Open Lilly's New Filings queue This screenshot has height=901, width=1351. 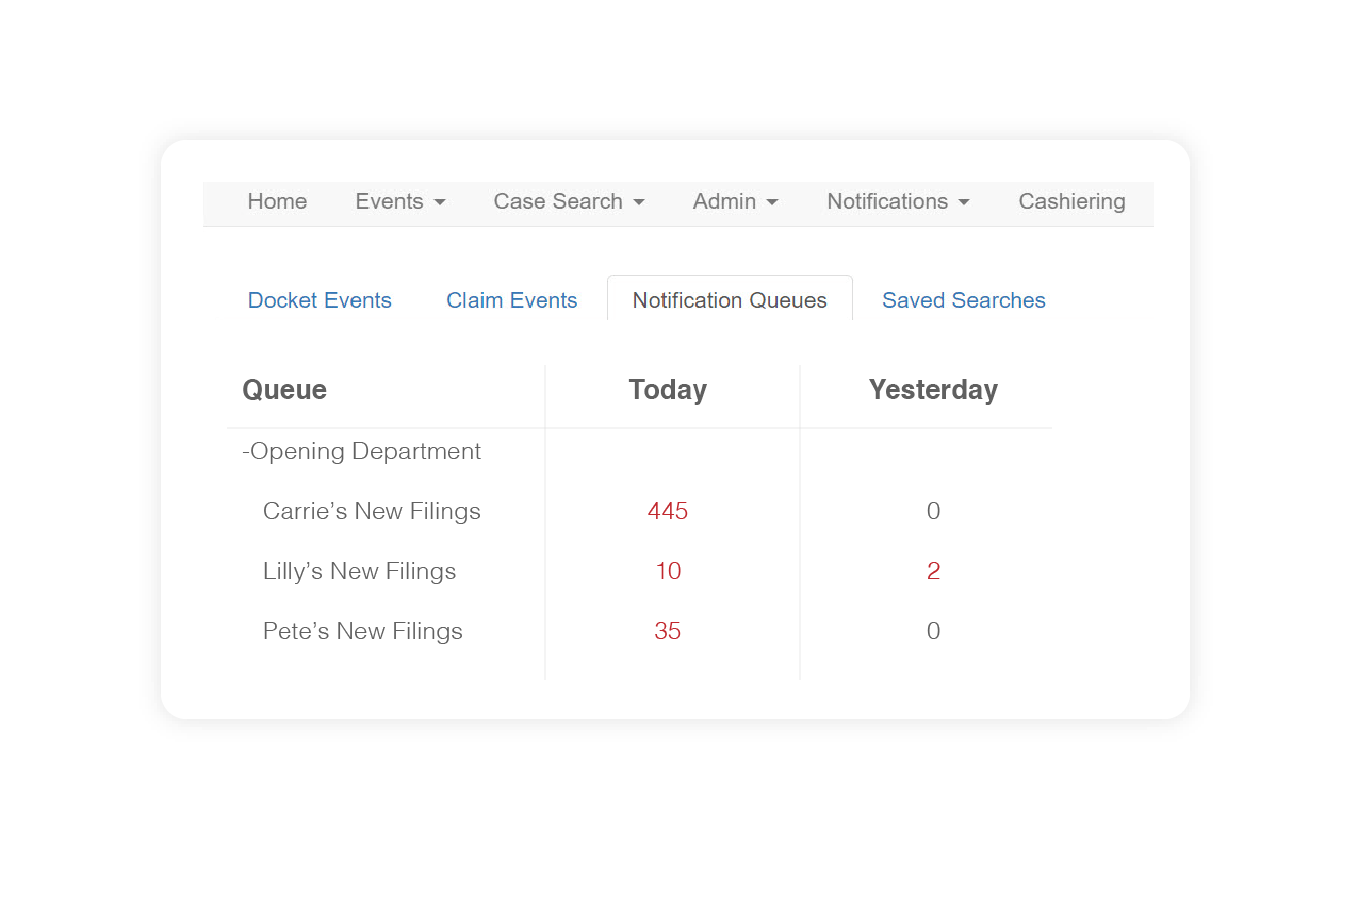pyautogui.click(x=359, y=571)
